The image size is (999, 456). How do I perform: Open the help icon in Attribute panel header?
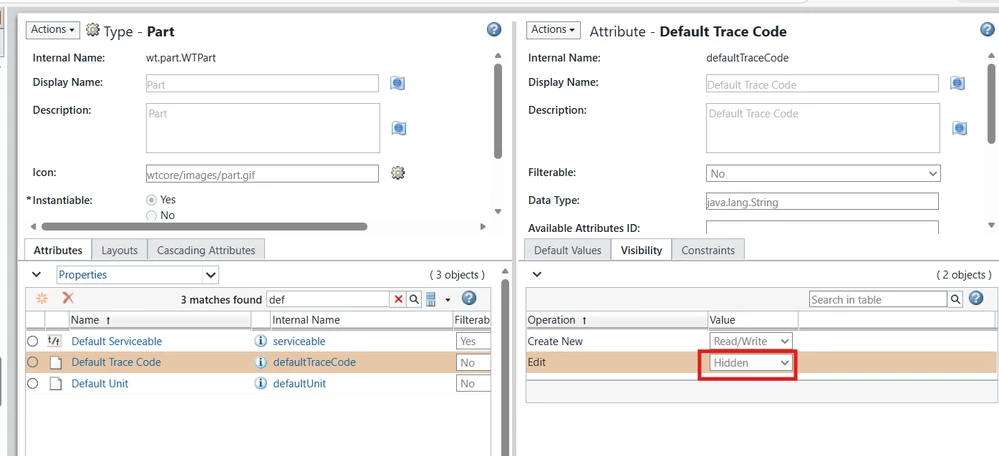click(x=988, y=30)
